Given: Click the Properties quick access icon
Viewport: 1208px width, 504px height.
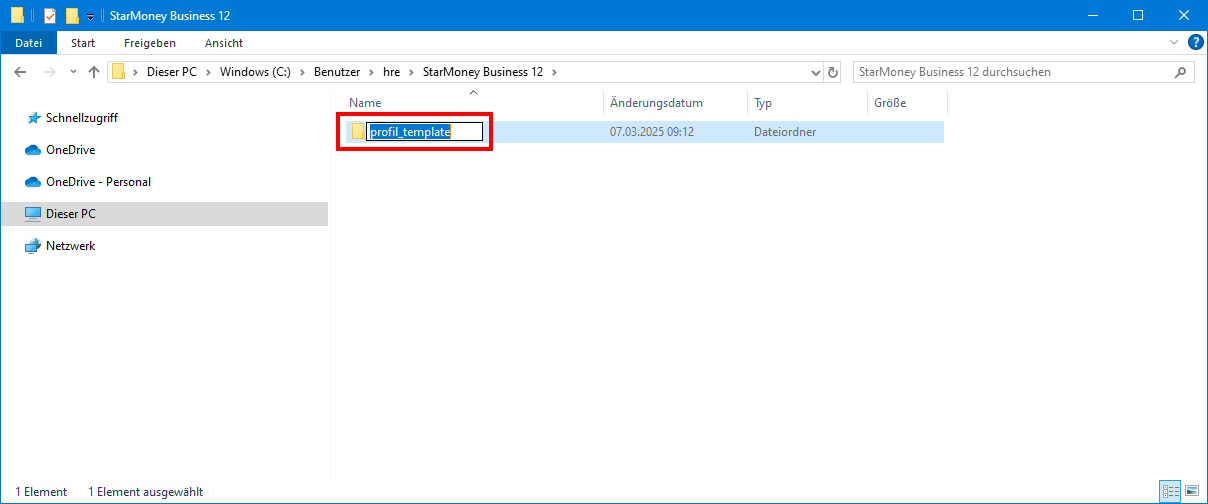Looking at the screenshot, I should pos(50,15).
